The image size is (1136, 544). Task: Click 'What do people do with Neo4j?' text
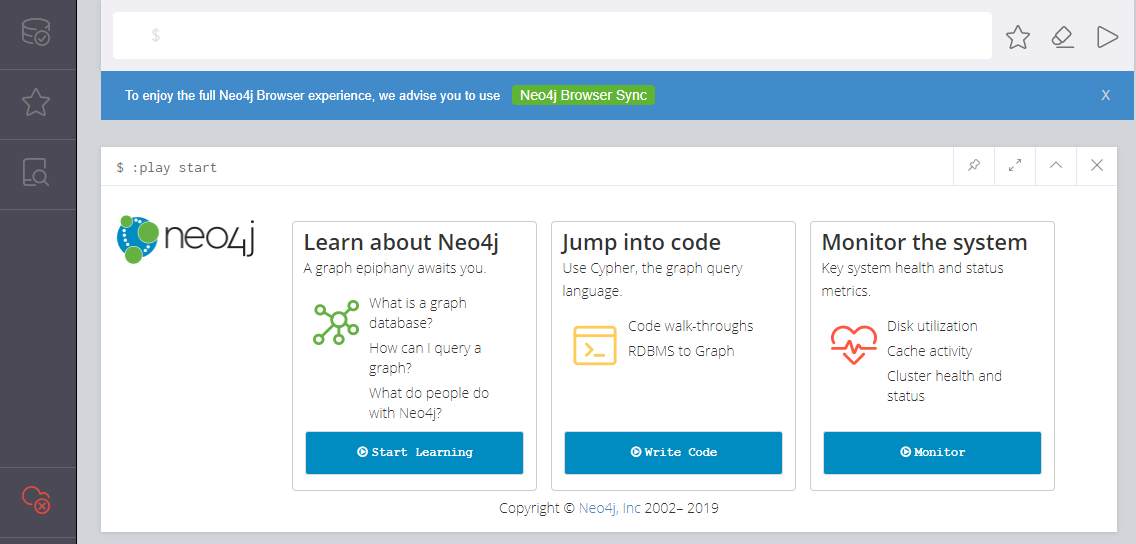coord(429,403)
